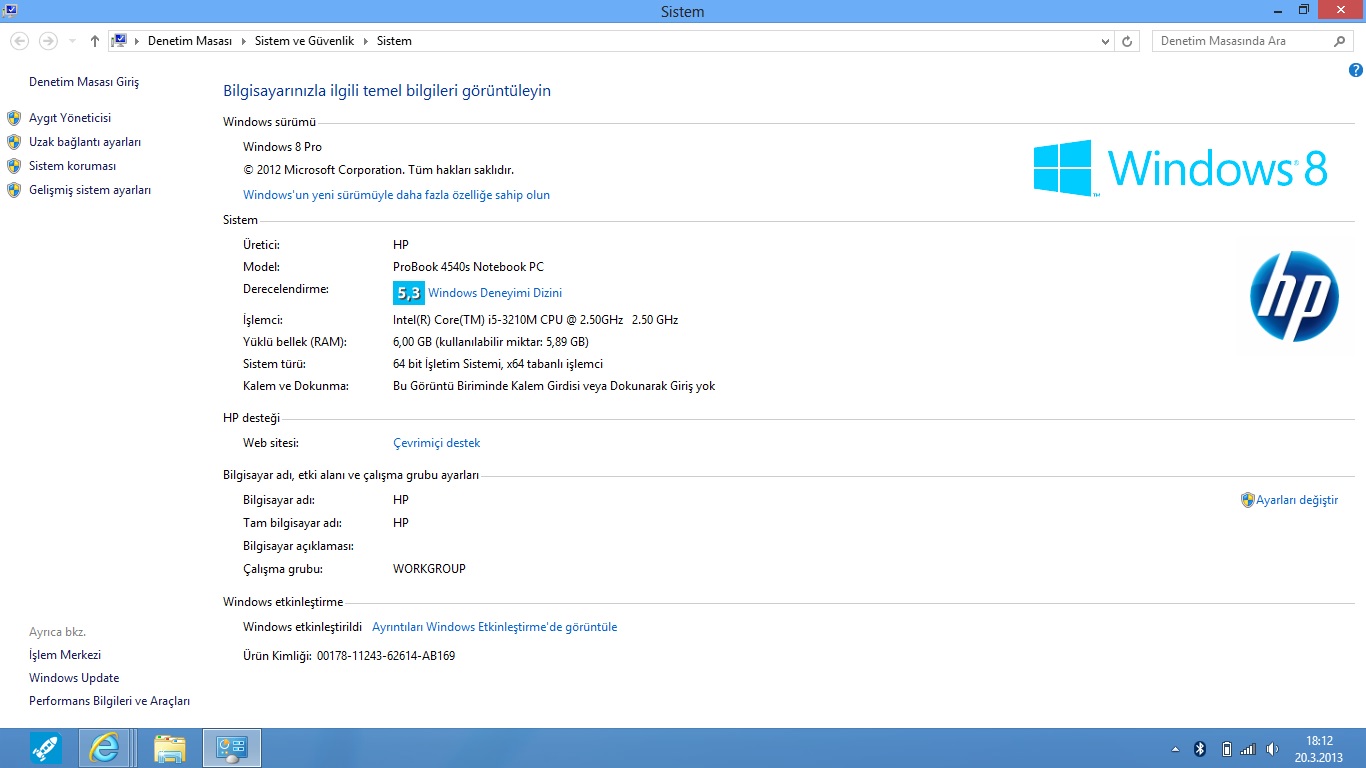
Task: Click network signal tray icon
Action: click(x=1248, y=749)
